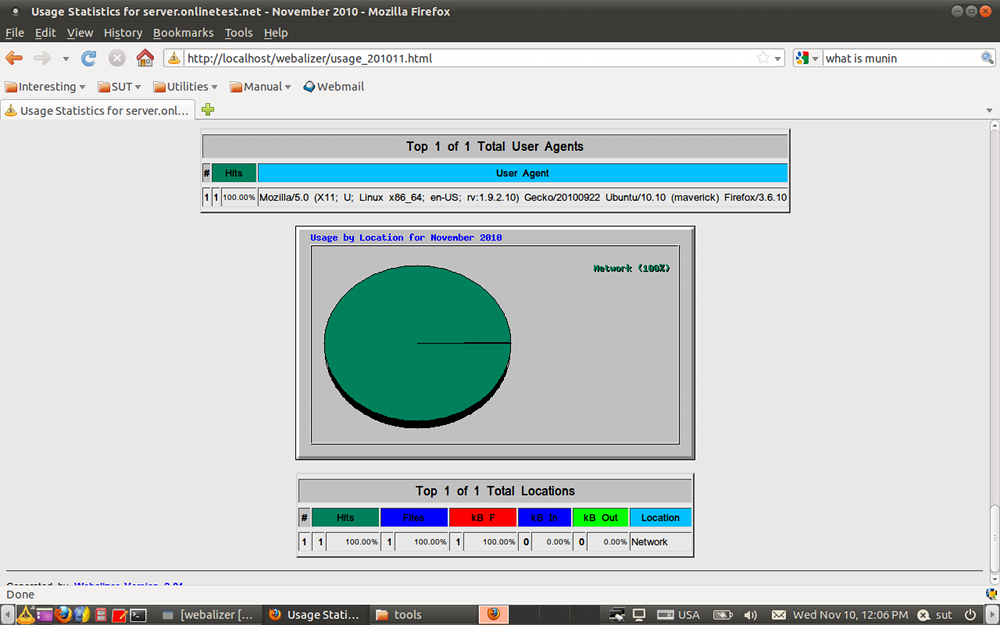
Task: Open a new tab with the plus icon
Action: point(208,110)
